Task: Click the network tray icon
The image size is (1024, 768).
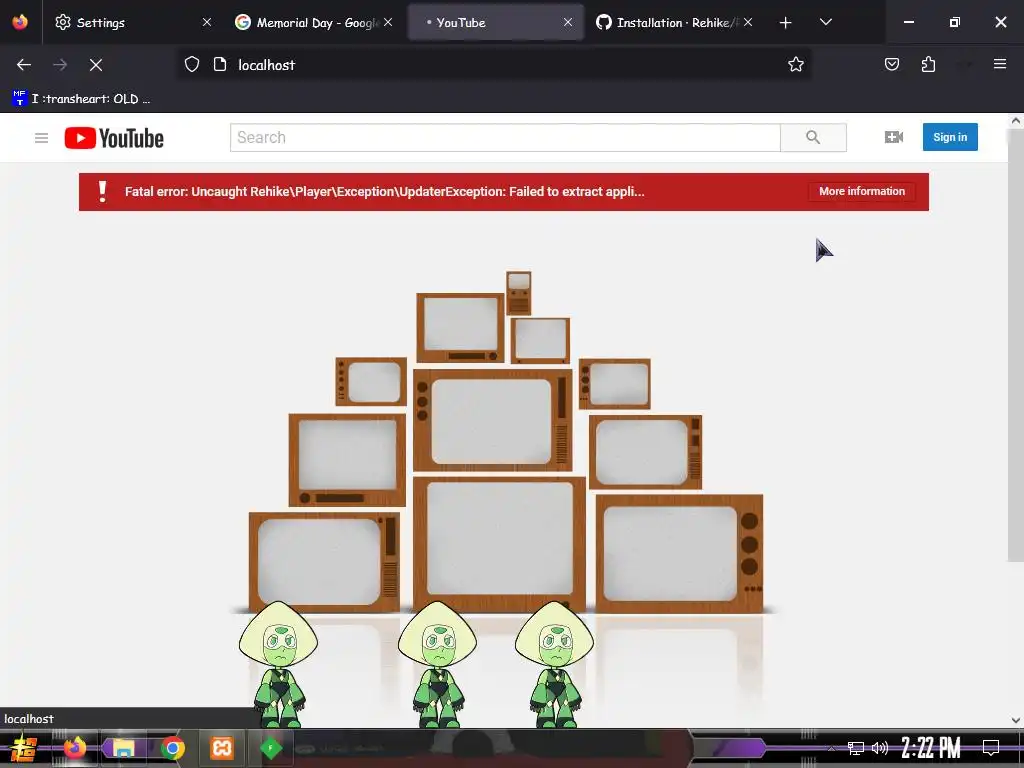Action: [855, 748]
